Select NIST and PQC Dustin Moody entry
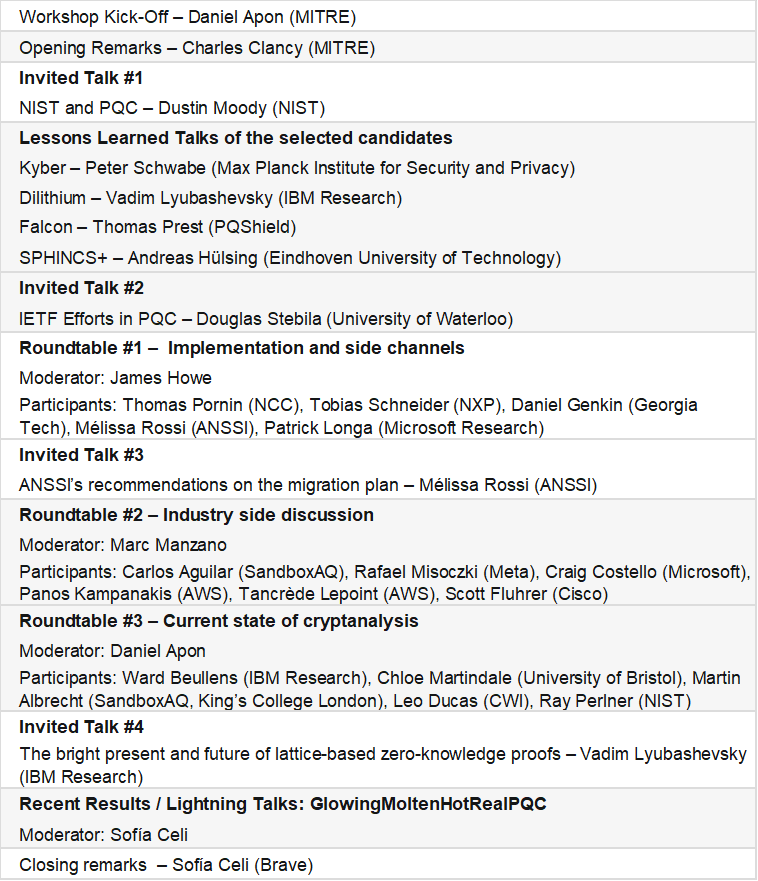 (x=172, y=108)
